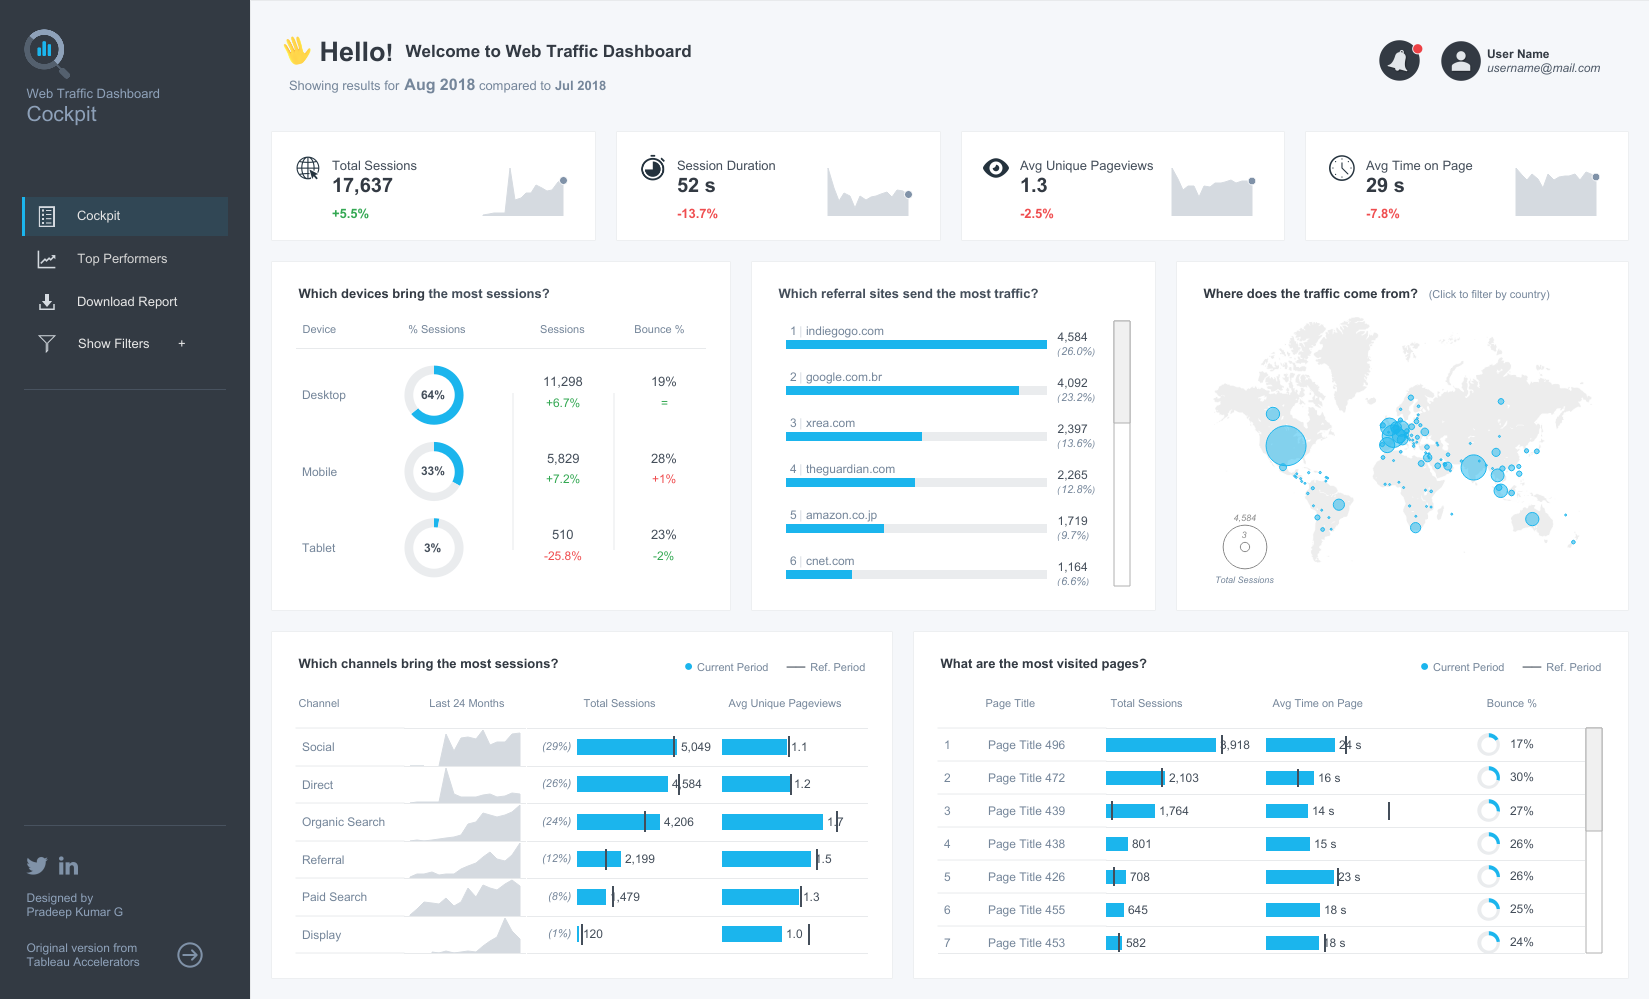Click the user avatar icon
1649x999 pixels.
(1460, 60)
